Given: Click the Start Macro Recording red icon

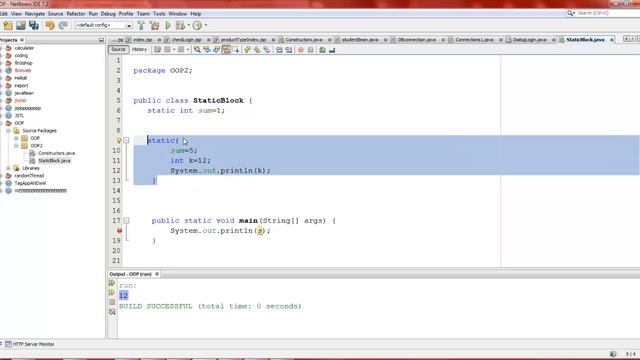Looking at the screenshot, I should [301, 50].
